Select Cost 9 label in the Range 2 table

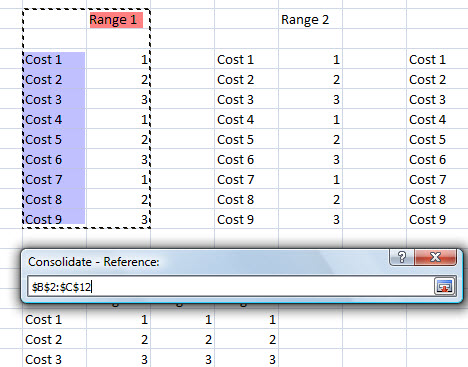click(x=235, y=220)
